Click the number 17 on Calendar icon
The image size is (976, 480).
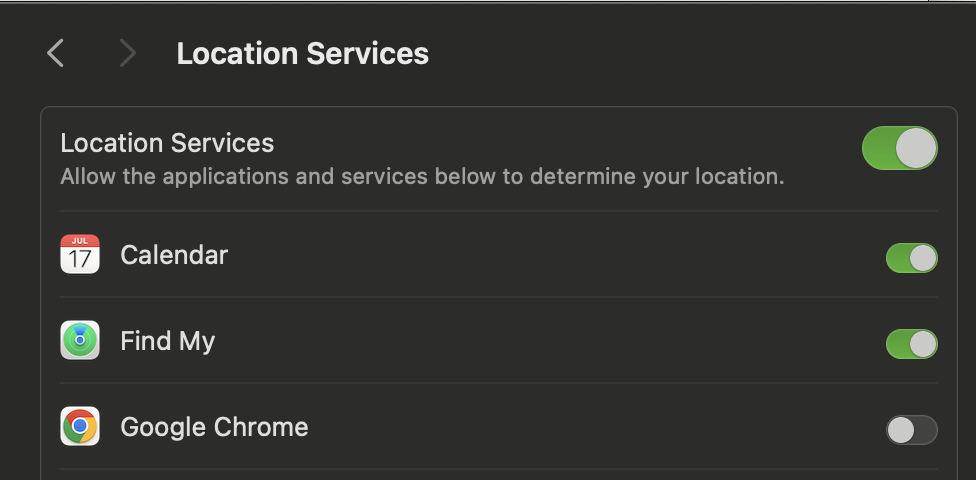coord(80,260)
